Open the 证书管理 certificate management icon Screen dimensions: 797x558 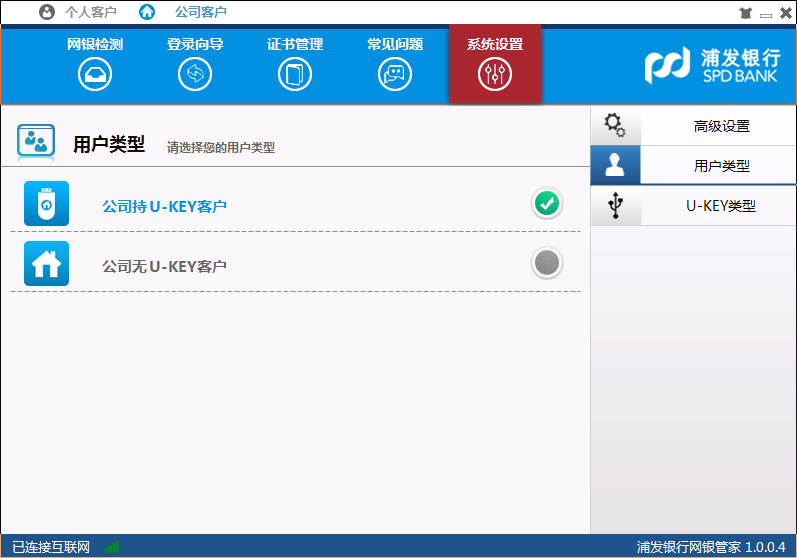[295, 74]
